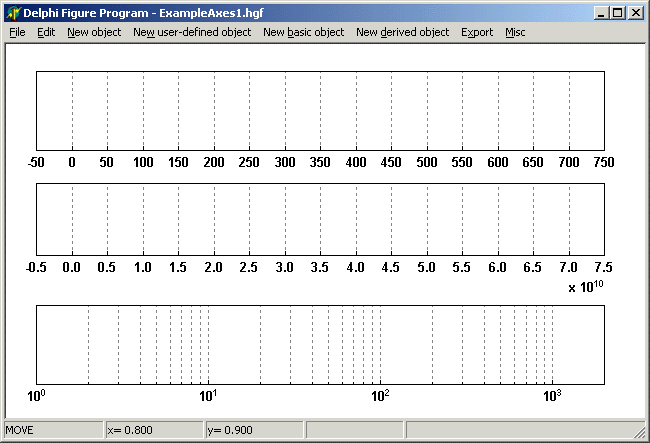Select the middle scaled axes box

pos(320,219)
